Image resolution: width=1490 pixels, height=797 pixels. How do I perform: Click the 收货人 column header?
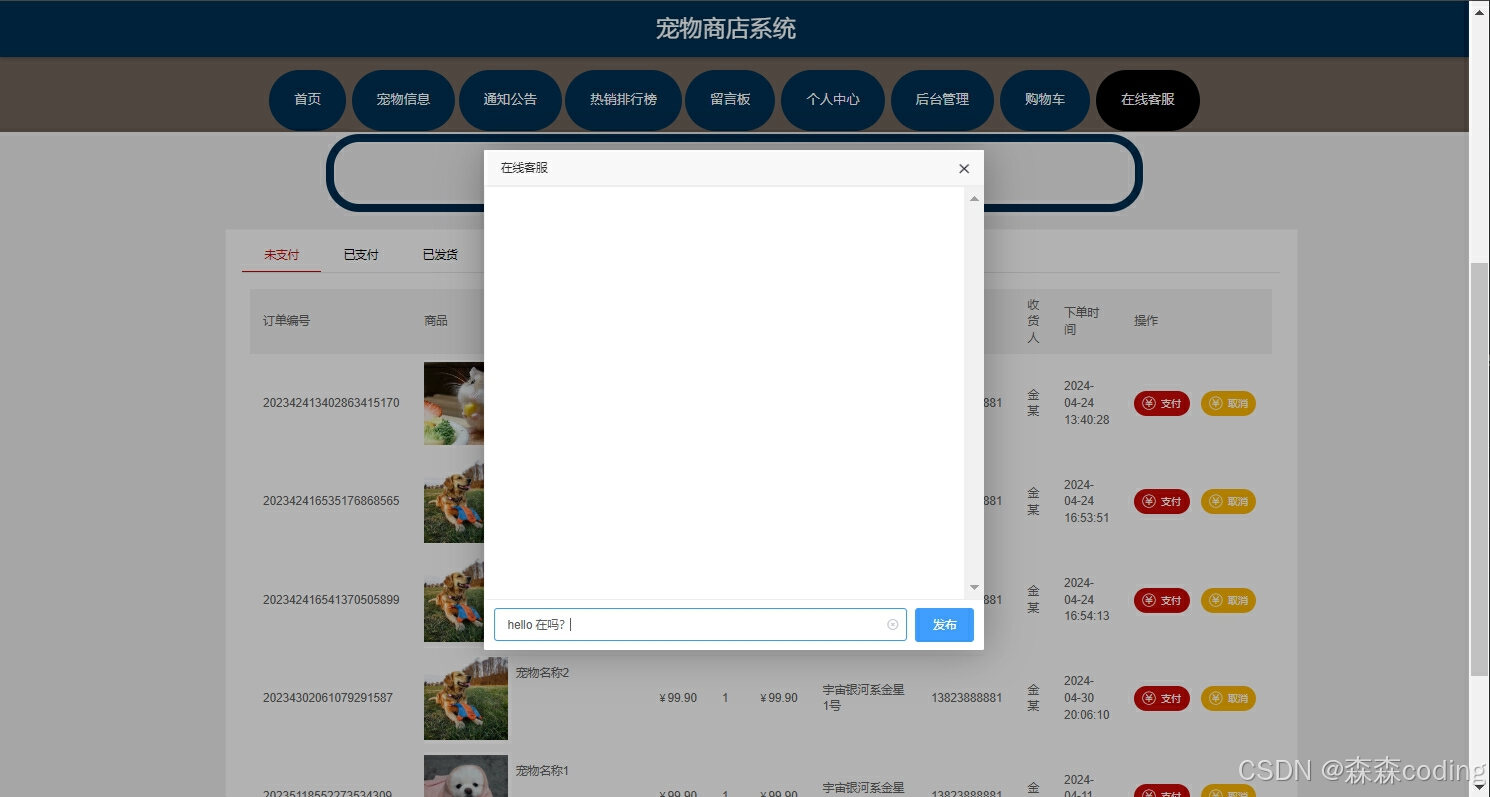click(x=1033, y=321)
